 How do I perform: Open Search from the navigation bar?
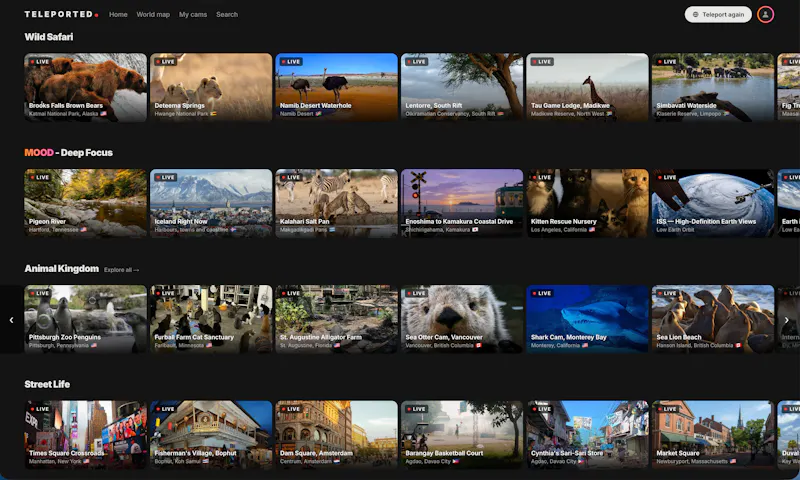(x=227, y=14)
